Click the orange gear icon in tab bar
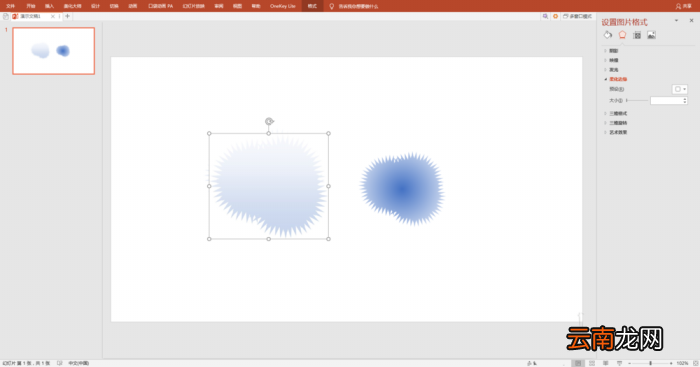700x367 pixels. click(x=555, y=16)
